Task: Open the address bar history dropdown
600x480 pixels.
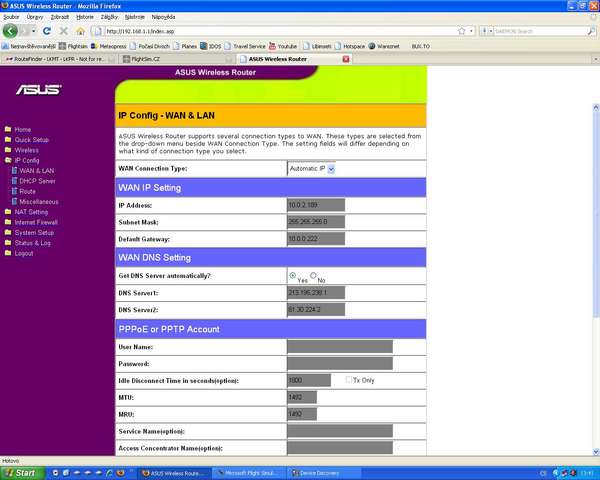Action: (x=471, y=31)
